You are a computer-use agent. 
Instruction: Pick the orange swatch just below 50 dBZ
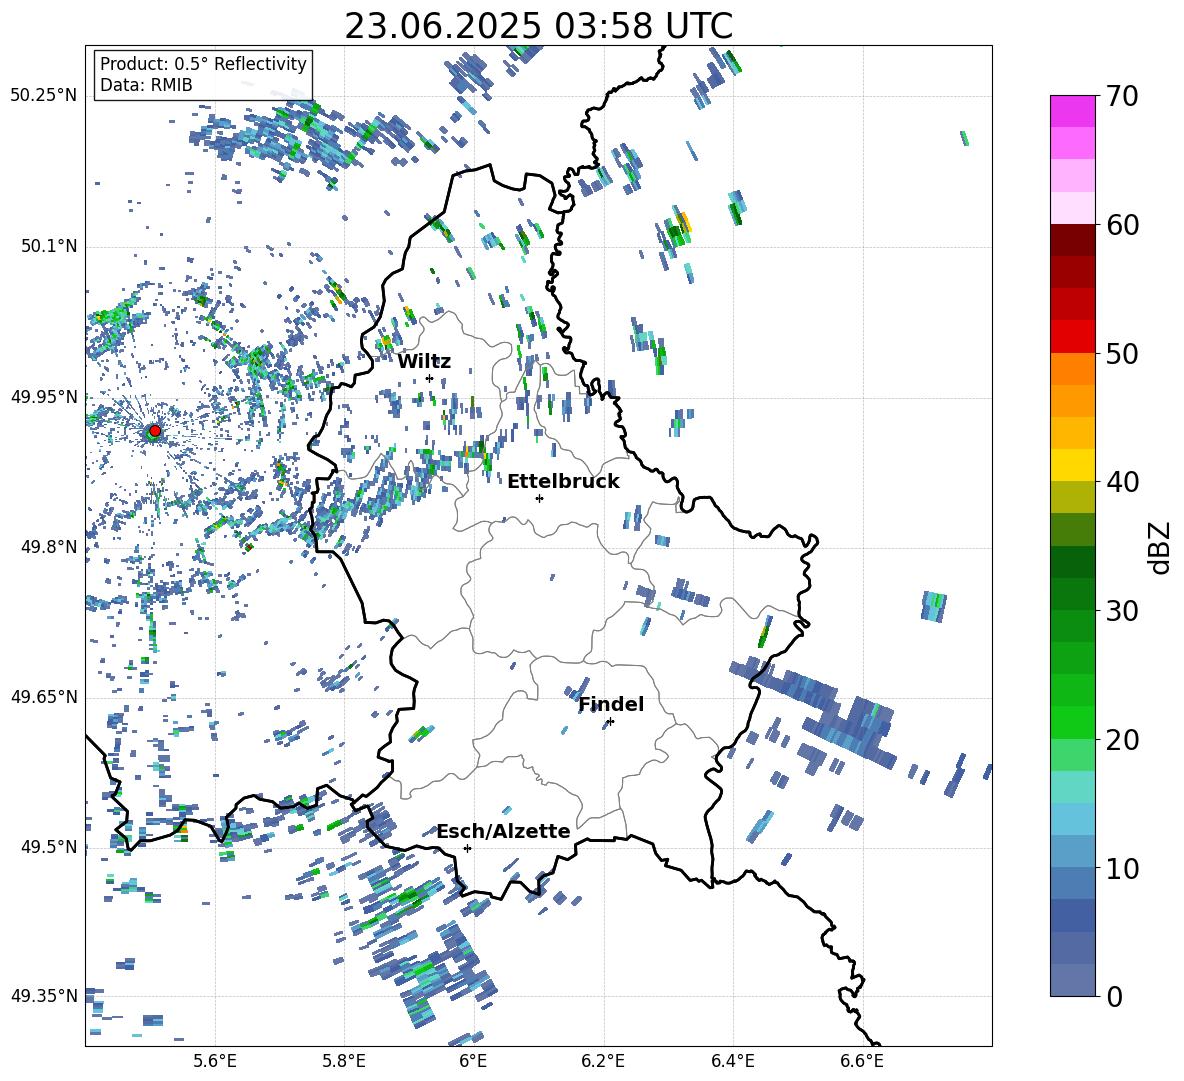tap(1072, 368)
